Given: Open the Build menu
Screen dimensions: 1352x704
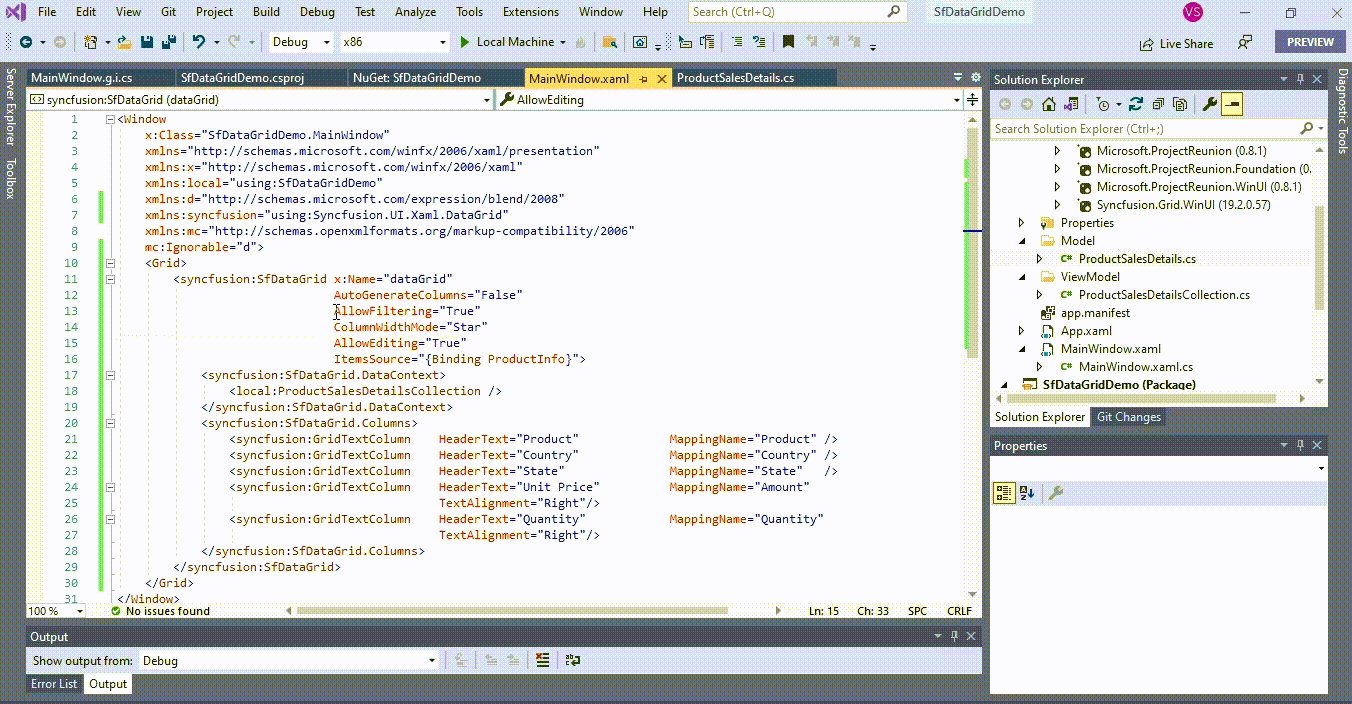Looking at the screenshot, I should [266, 12].
